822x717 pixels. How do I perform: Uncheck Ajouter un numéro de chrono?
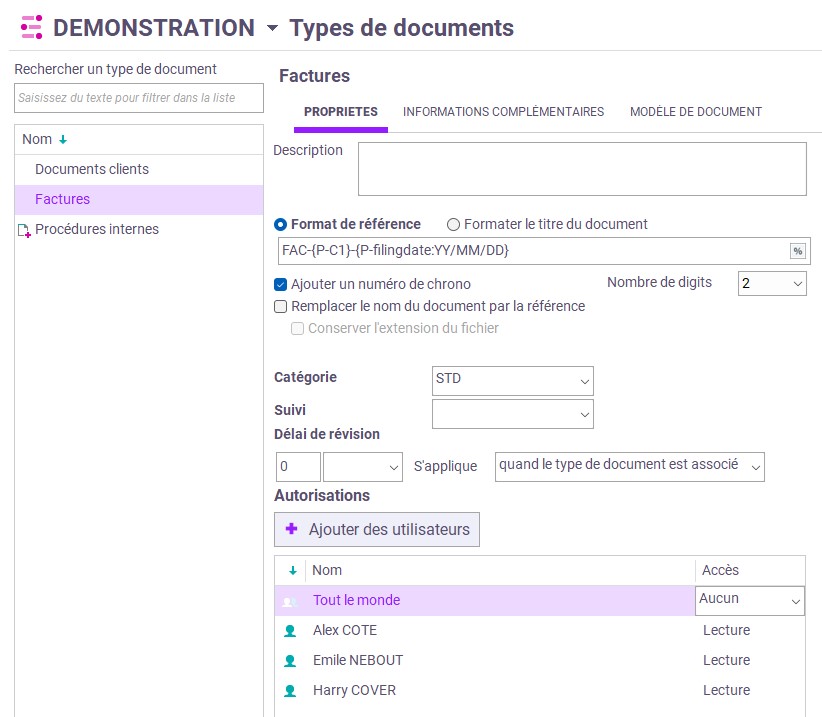click(281, 284)
